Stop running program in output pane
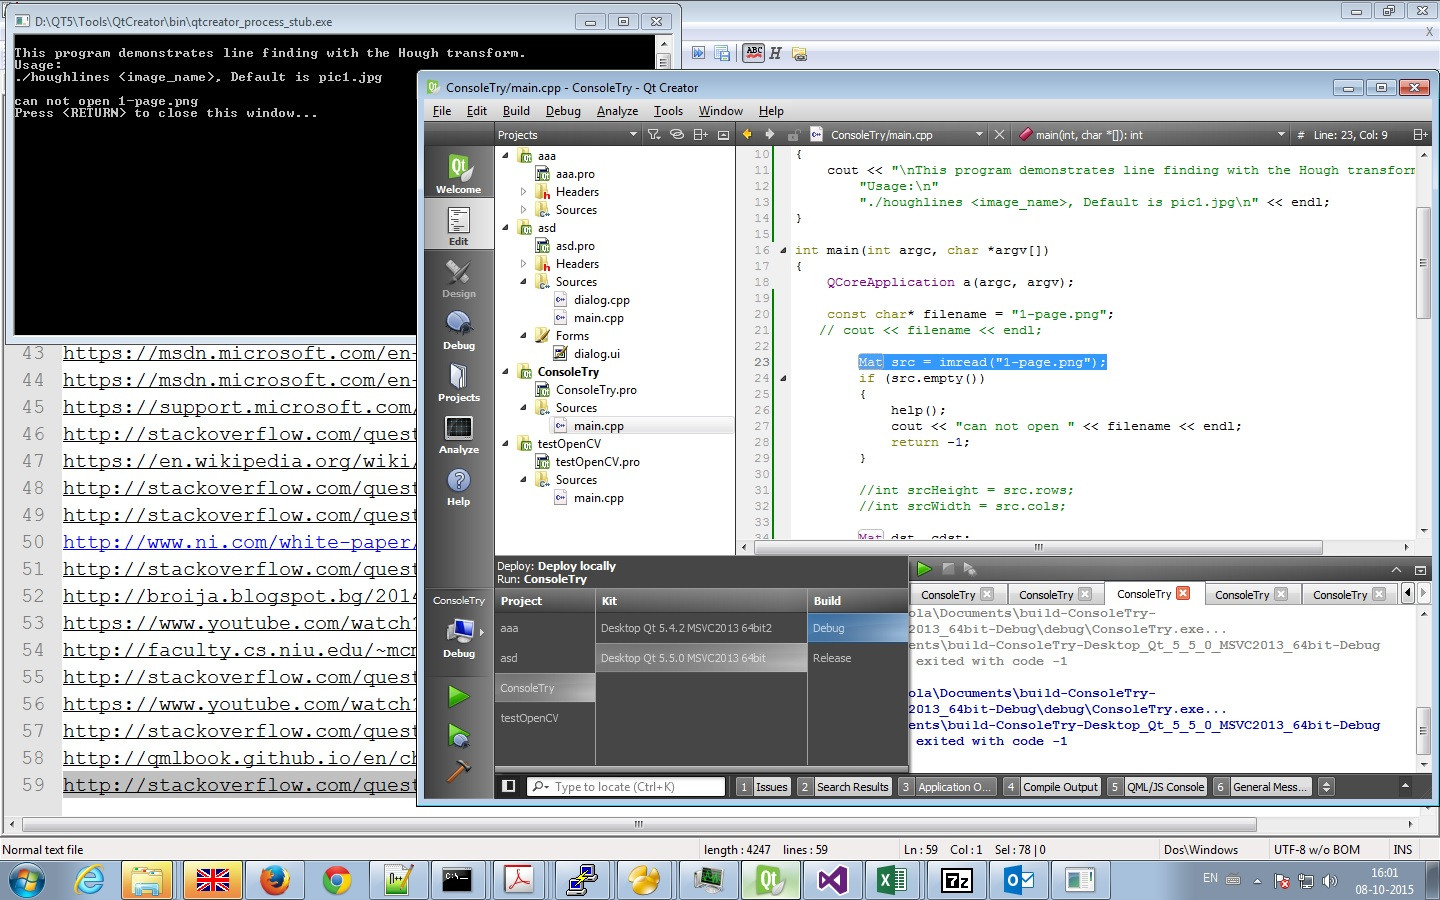This screenshot has width=1440, height=900. tap(948, 569)
